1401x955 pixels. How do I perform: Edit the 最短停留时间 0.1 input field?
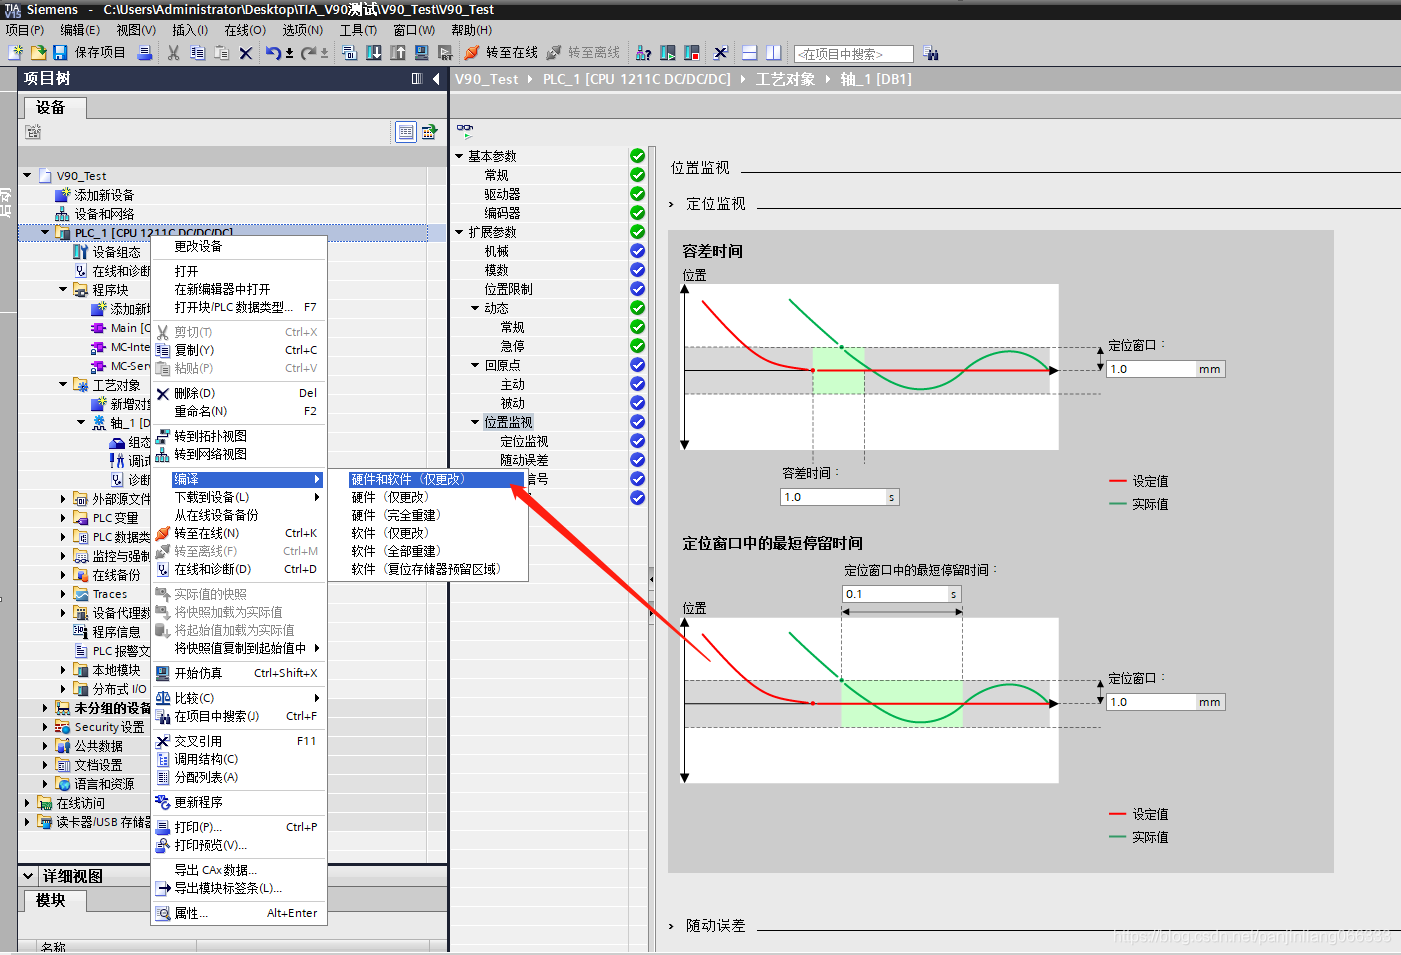(895, 594)
